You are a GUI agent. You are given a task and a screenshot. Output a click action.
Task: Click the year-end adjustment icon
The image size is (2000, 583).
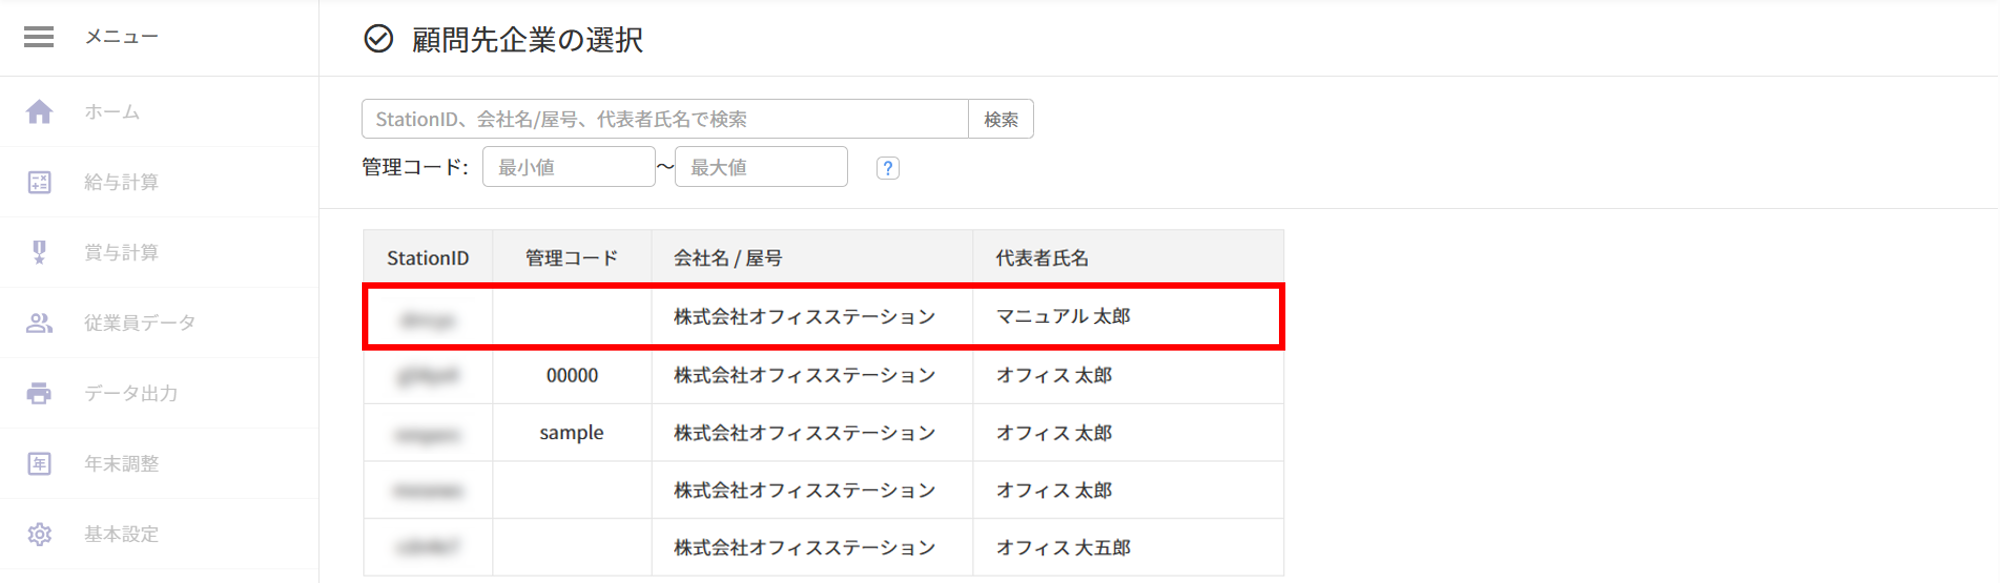coord(39,464)
